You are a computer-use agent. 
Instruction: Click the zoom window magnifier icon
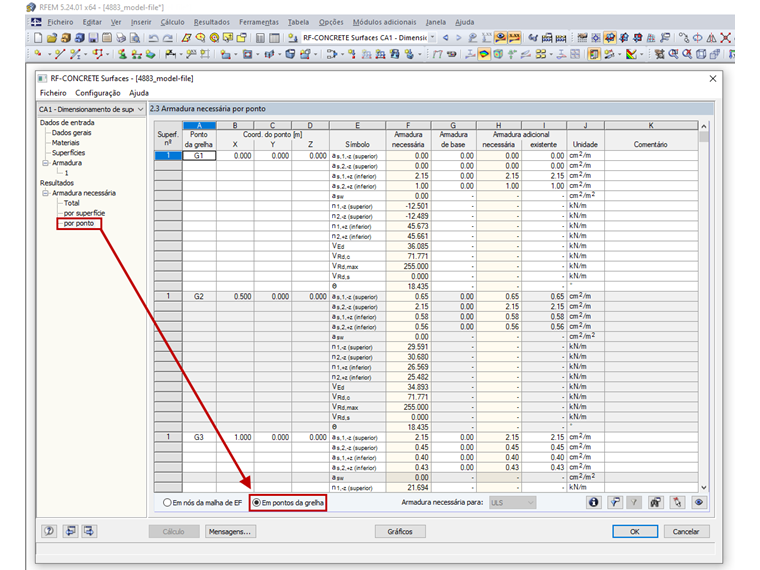[673, 54]
